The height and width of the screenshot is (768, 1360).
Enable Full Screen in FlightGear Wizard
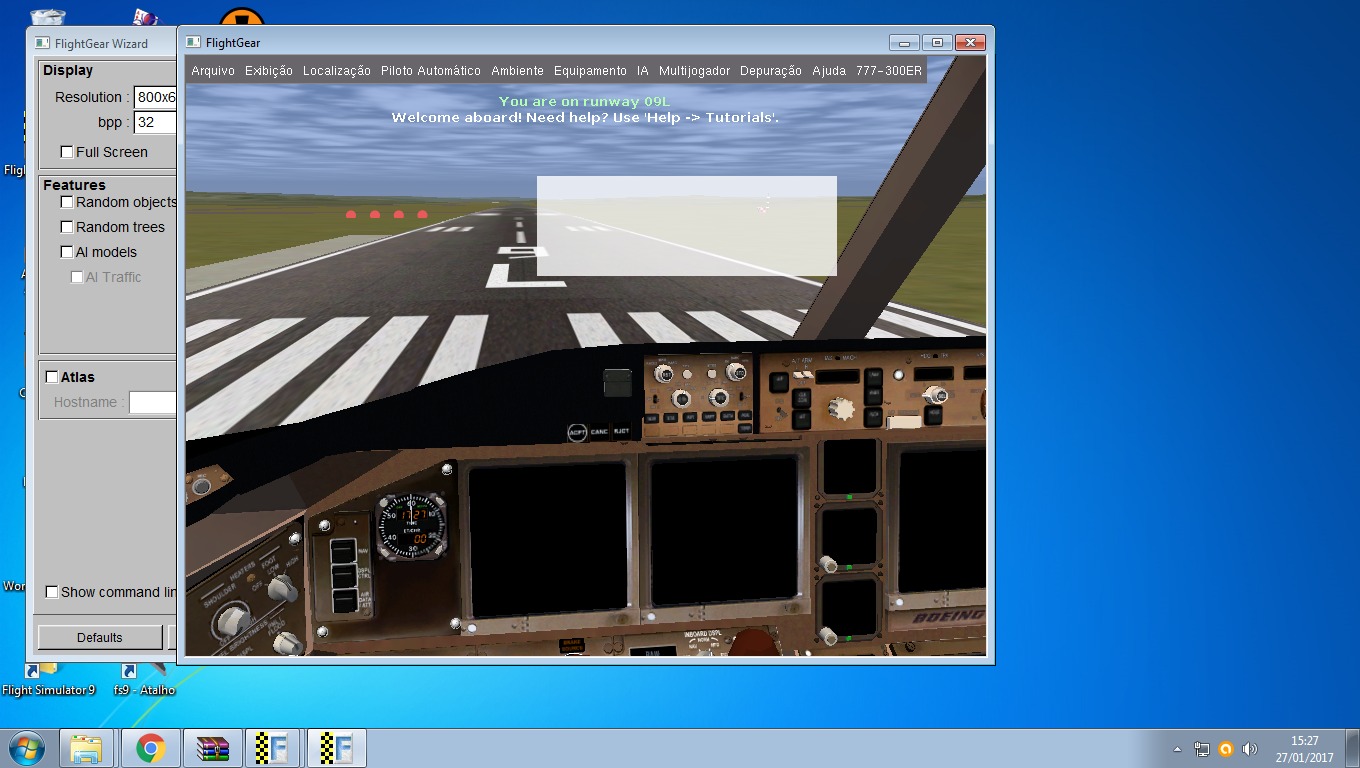[67, 152]
